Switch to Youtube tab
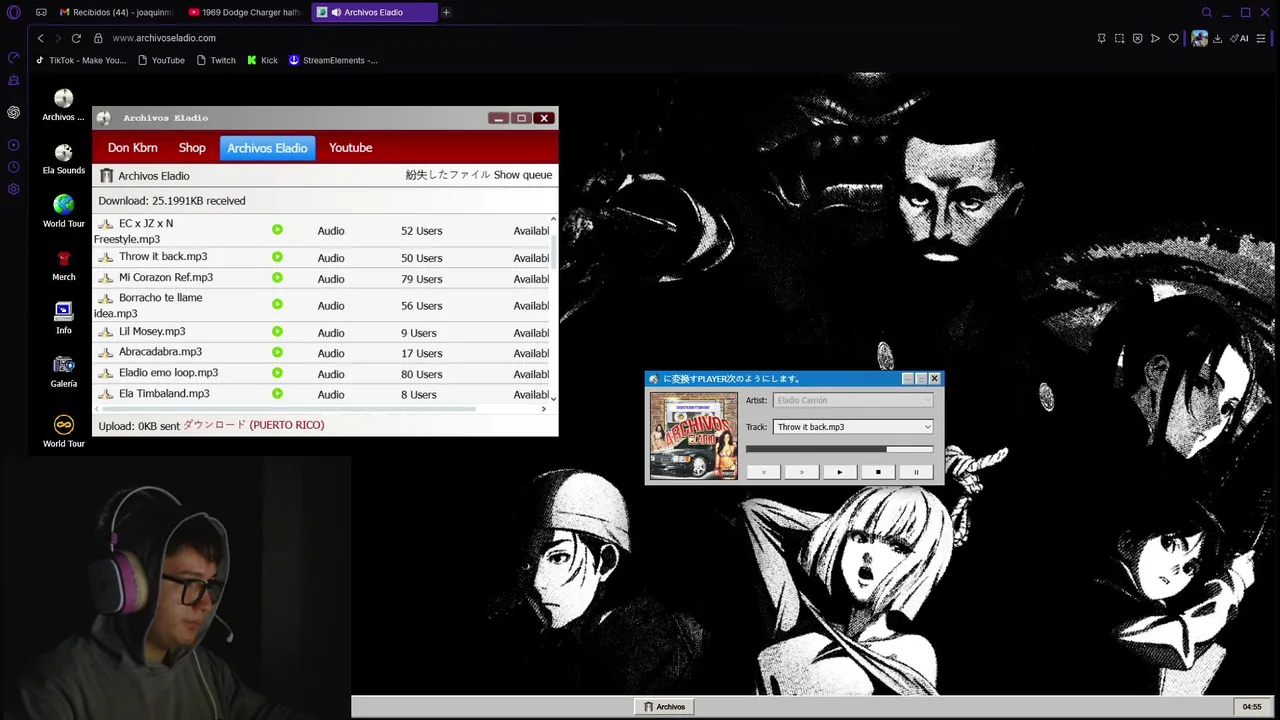Screen dimensions: 1280x720 350,147
